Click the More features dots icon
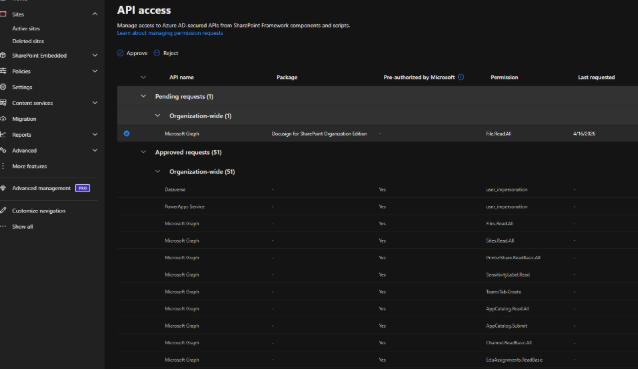The width and height of the screenshot is (638, 369). tap(3, 166)
